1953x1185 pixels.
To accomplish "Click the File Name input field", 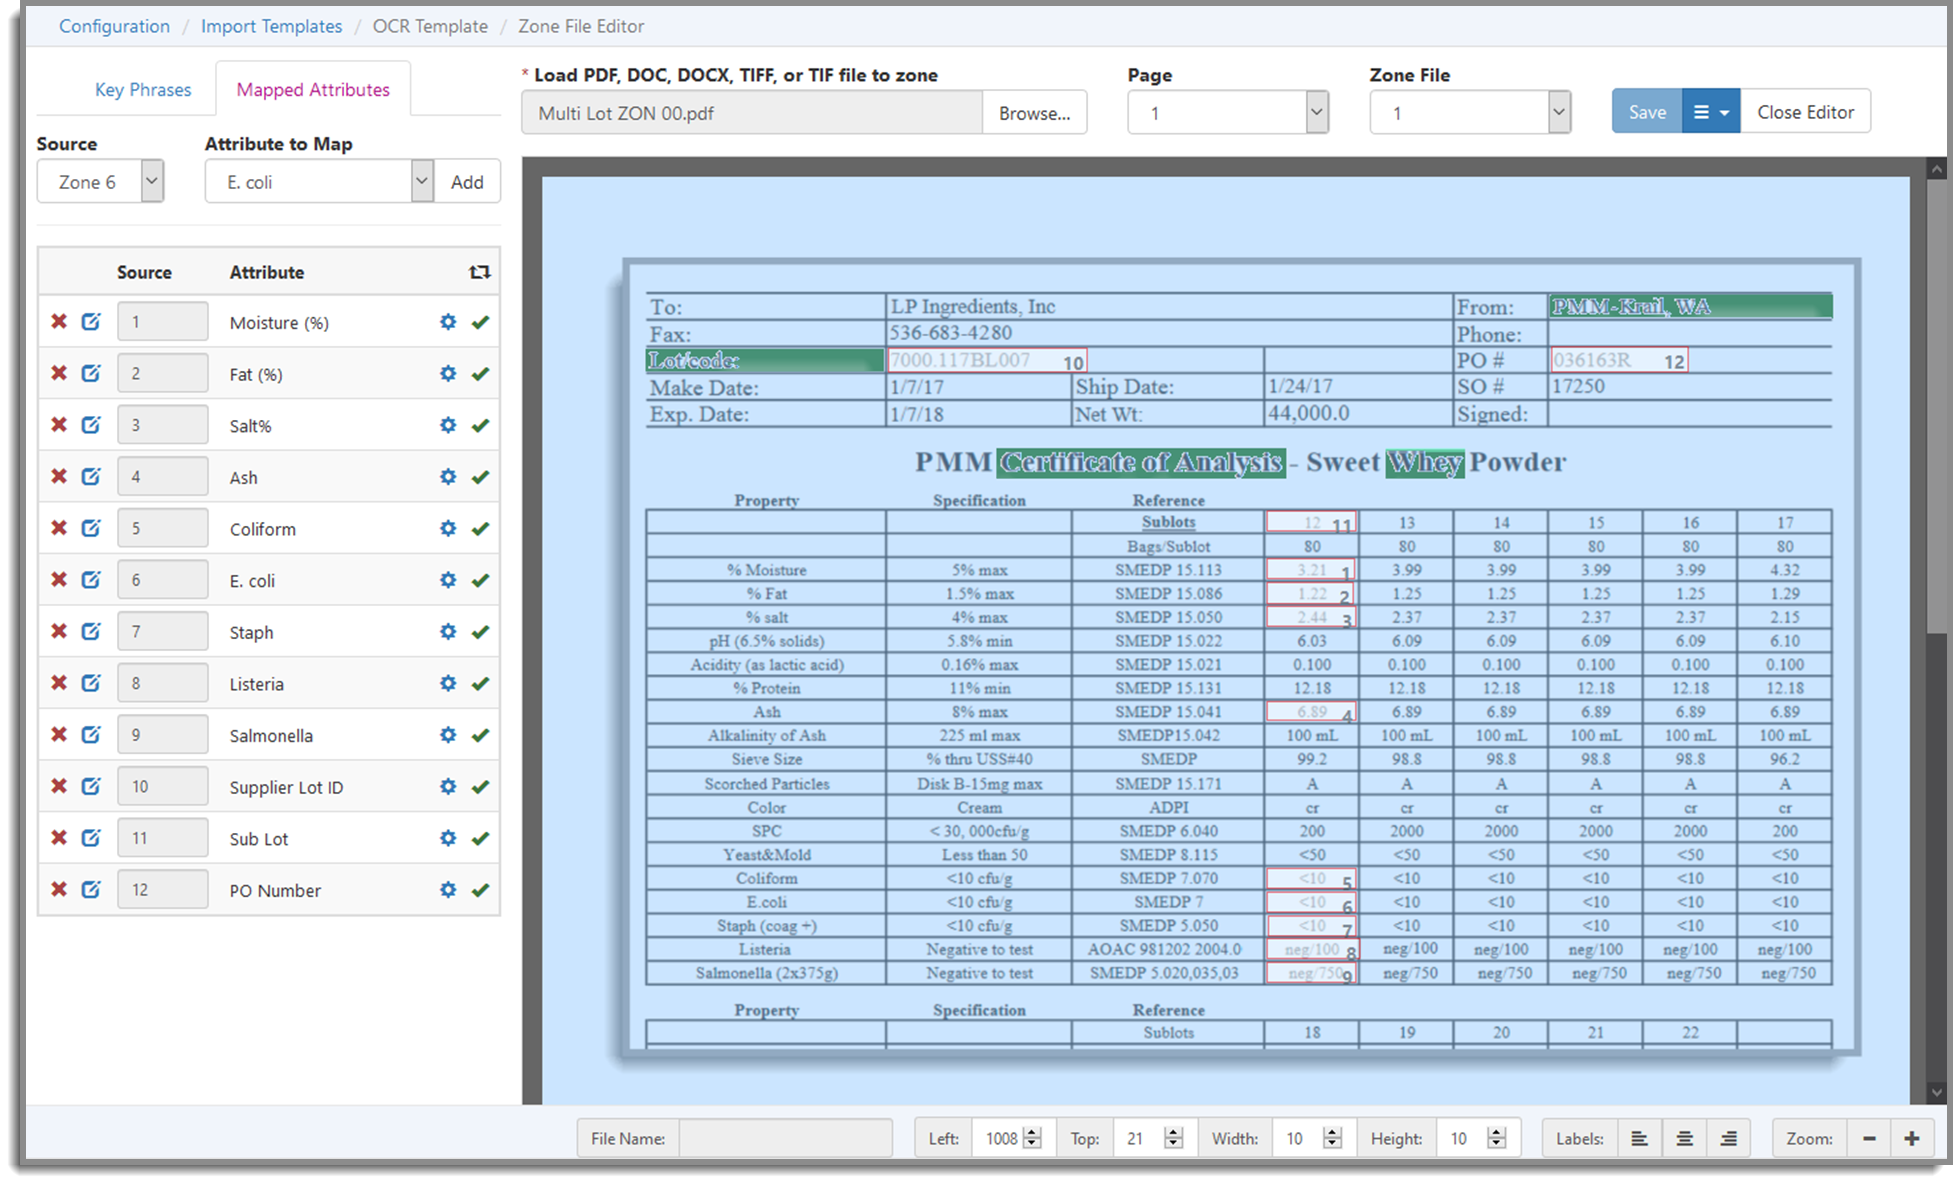I will [x=785, y=1139].
